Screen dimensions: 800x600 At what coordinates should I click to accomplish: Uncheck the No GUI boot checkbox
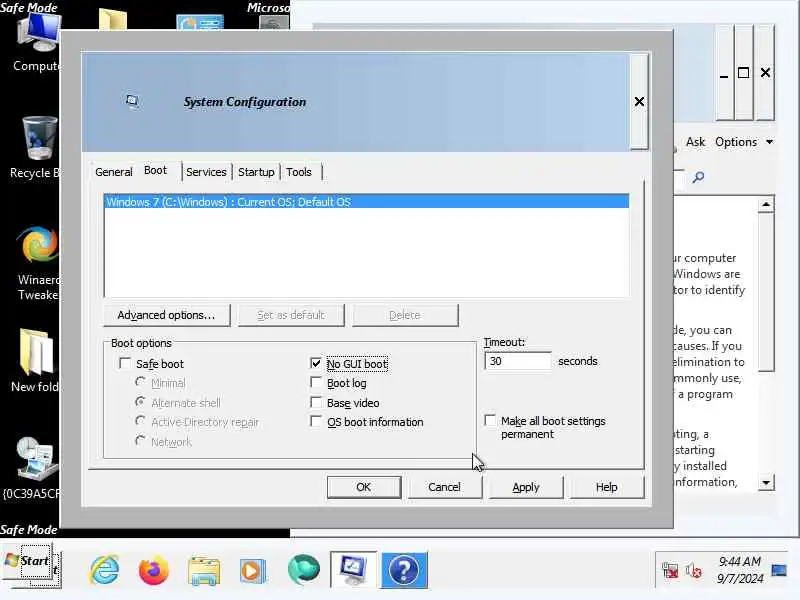tap(316, 363)
